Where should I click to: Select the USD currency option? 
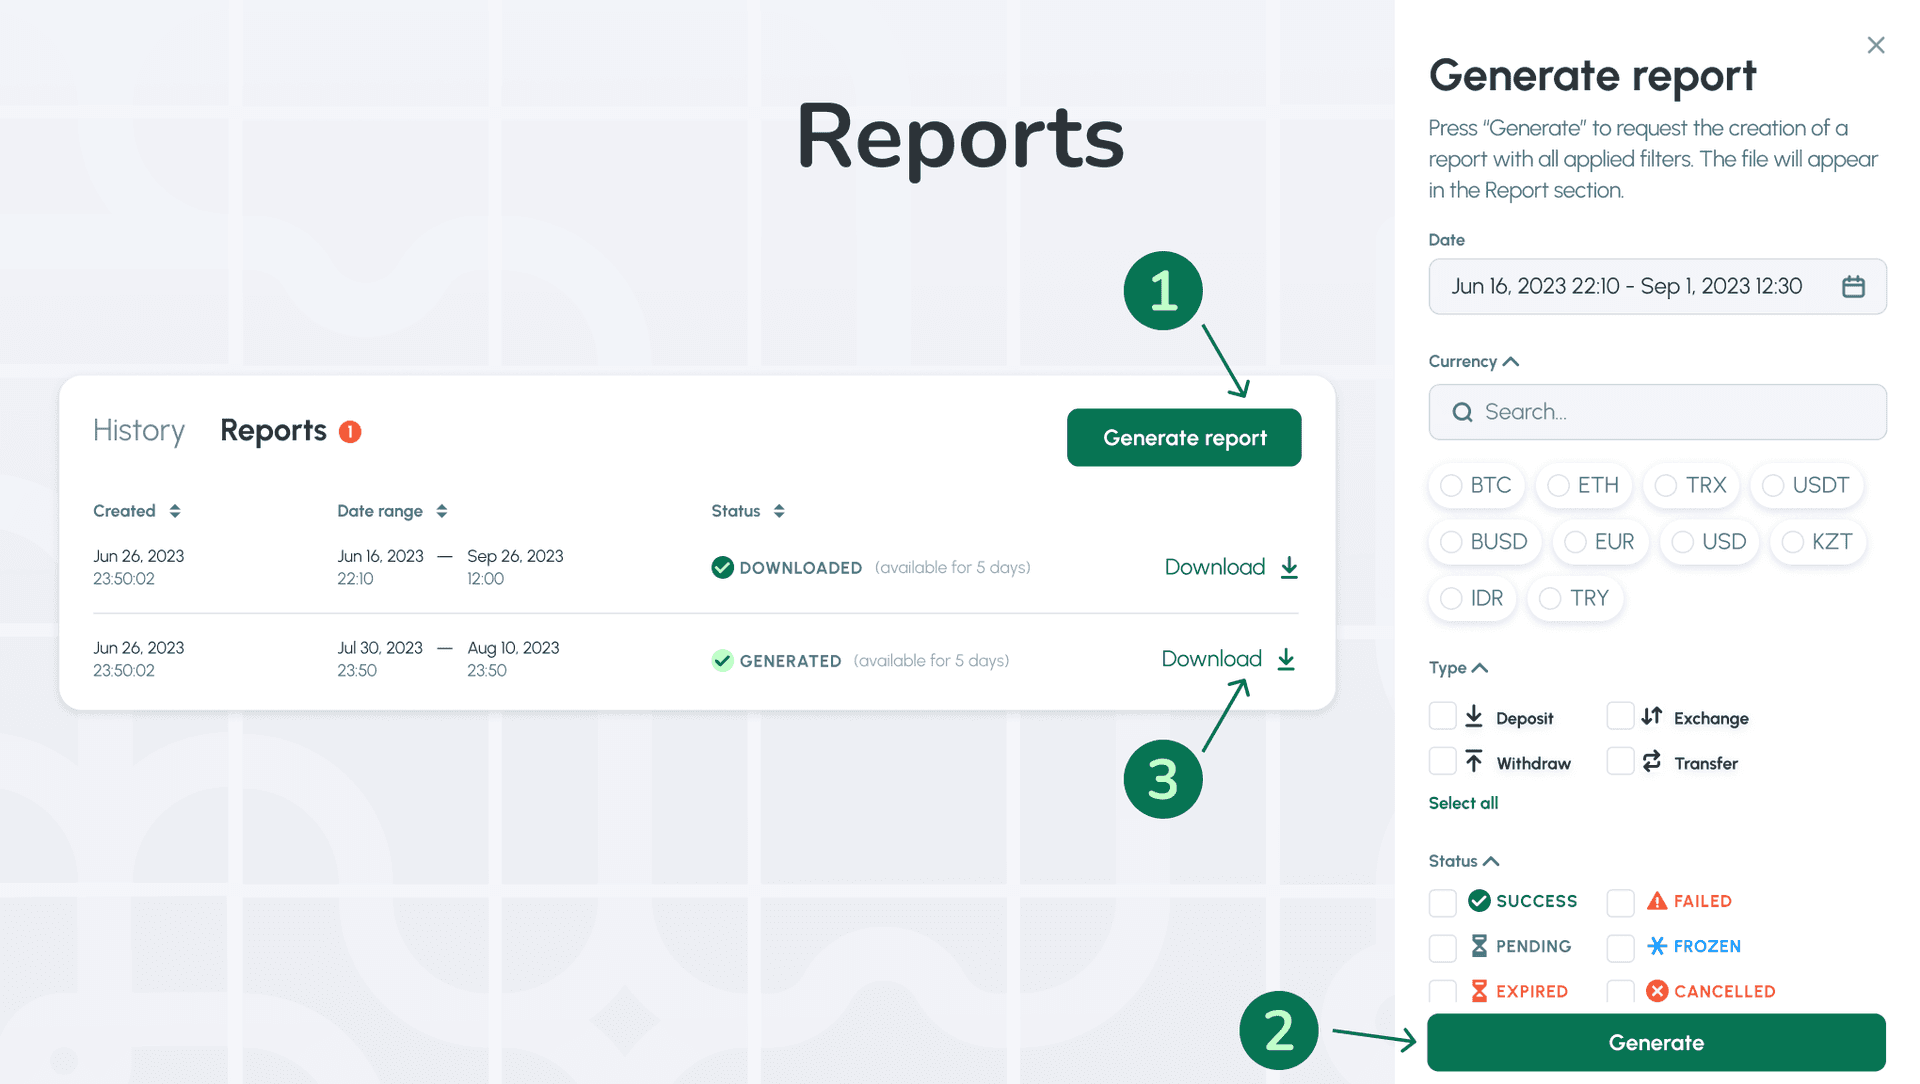1709,542
